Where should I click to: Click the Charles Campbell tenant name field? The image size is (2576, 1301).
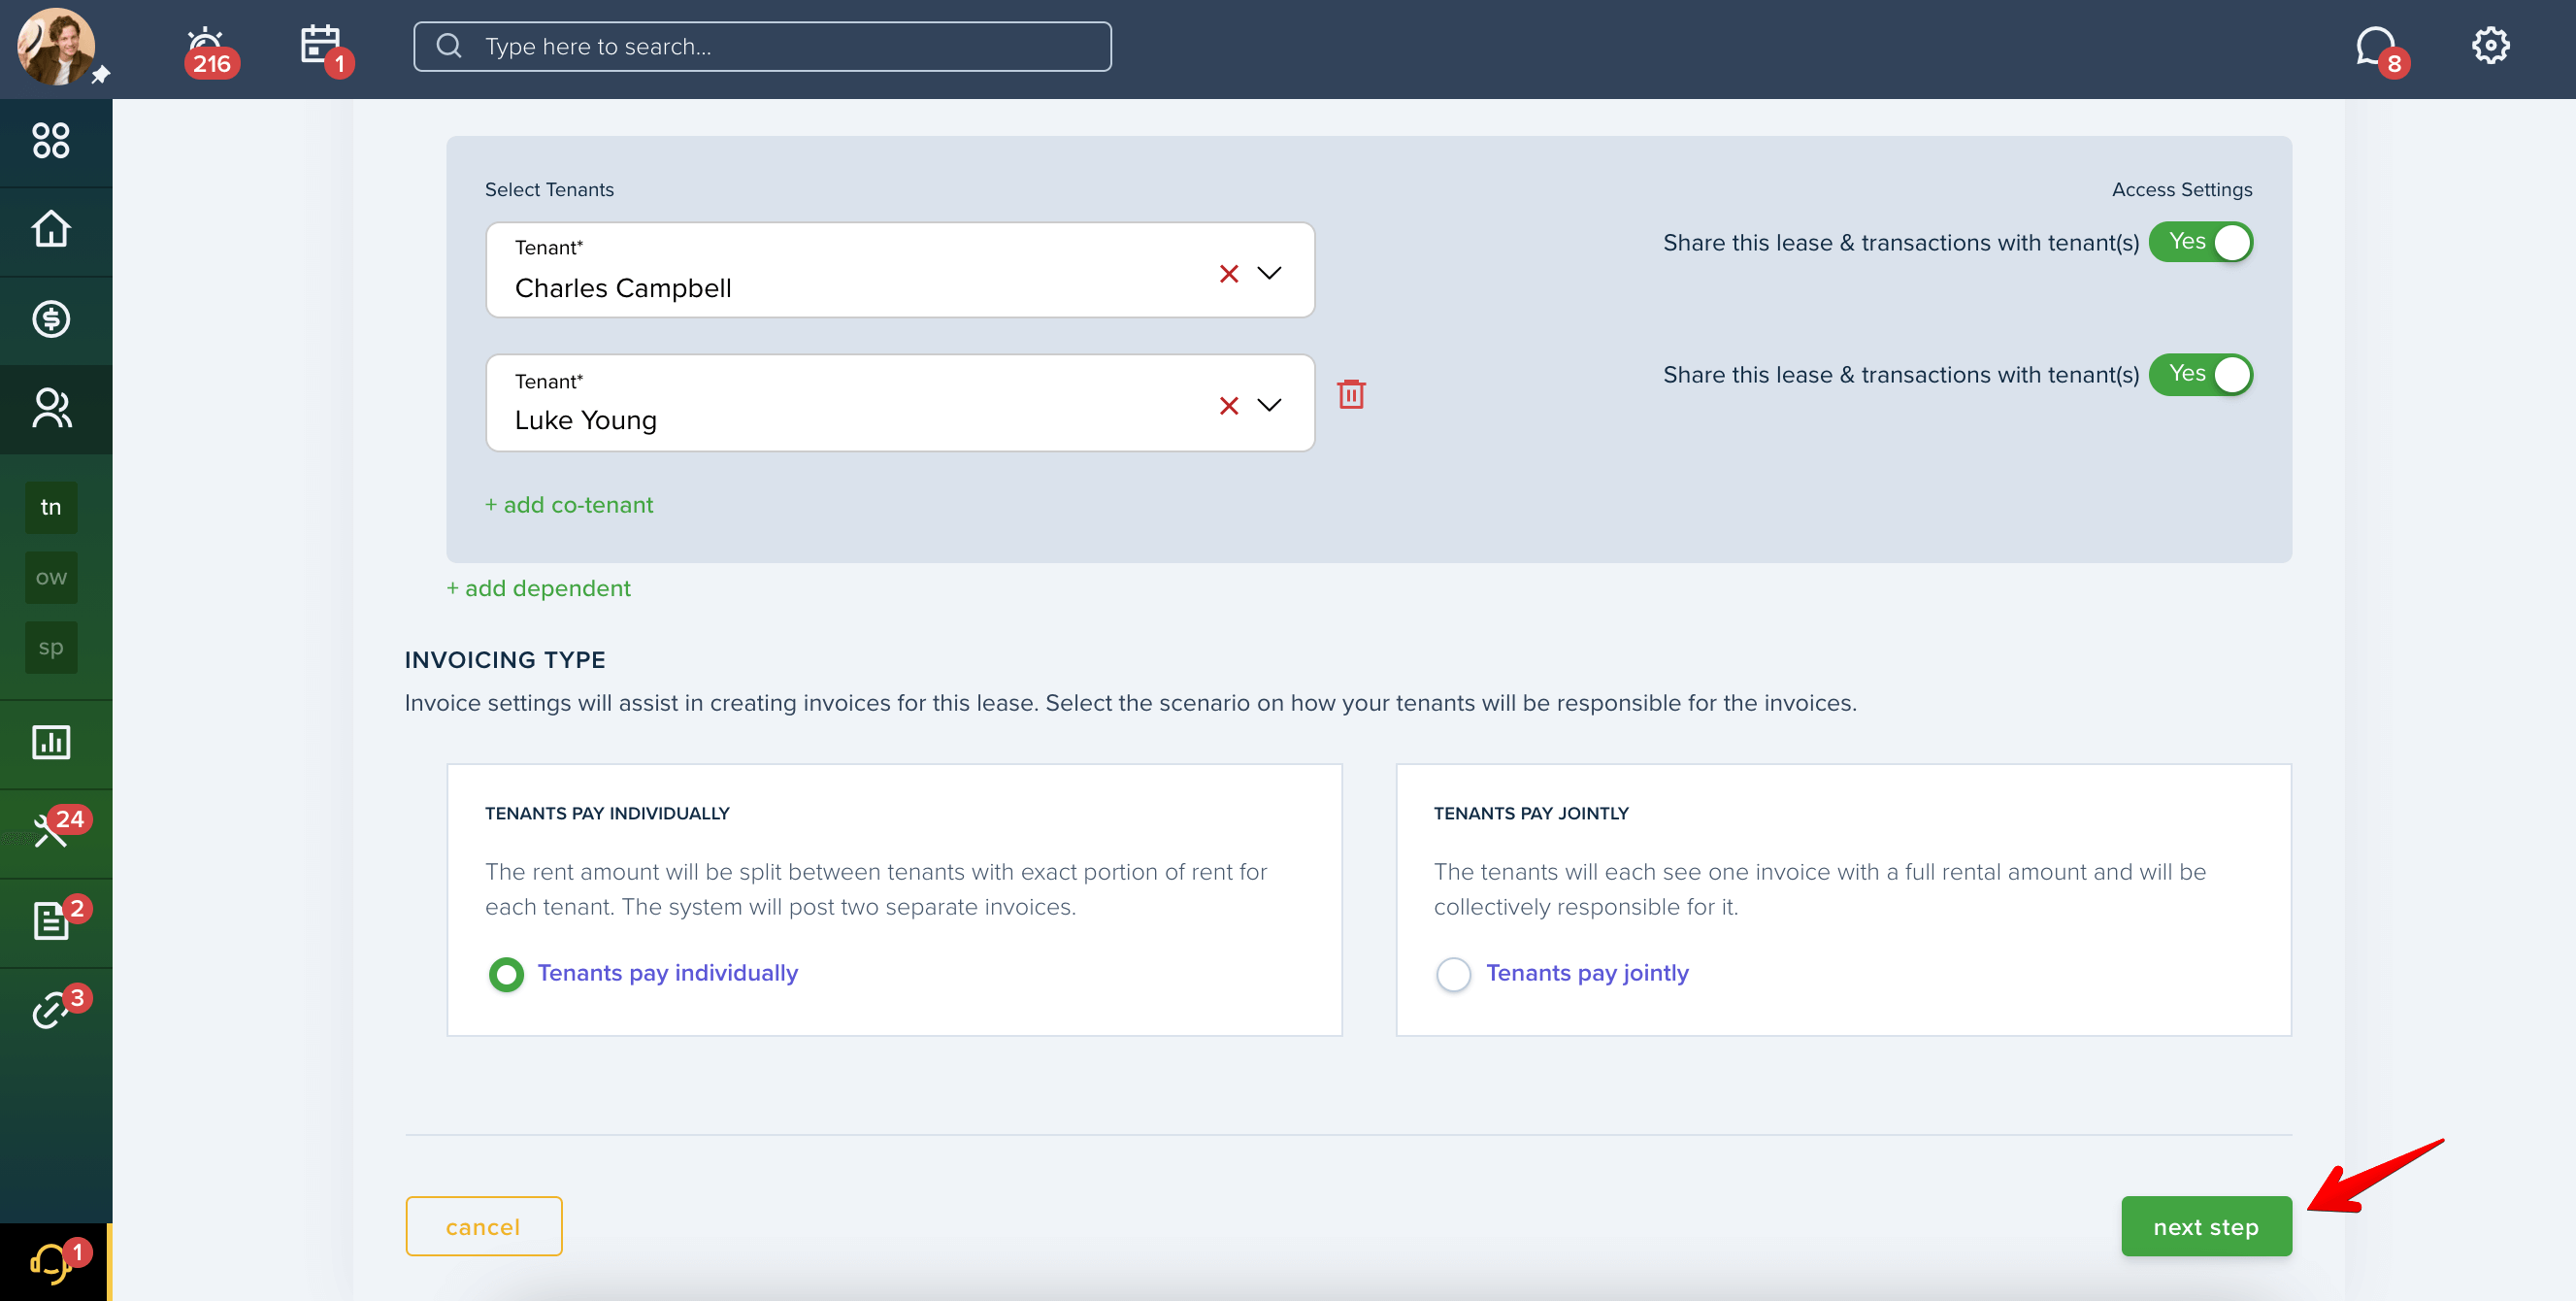coord(900,270)
